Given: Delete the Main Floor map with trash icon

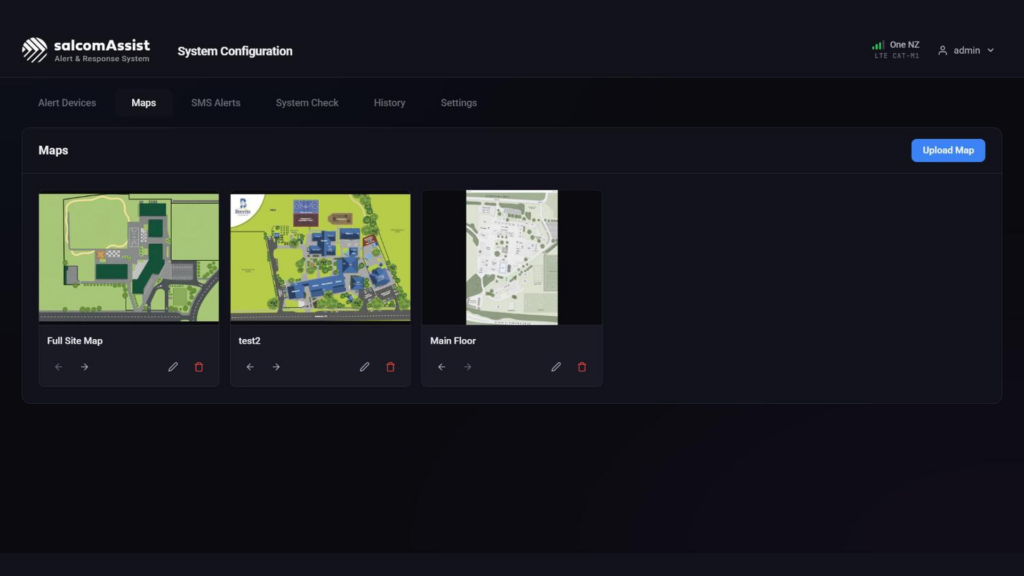Looking at the screenshot, I should point(582,367).
